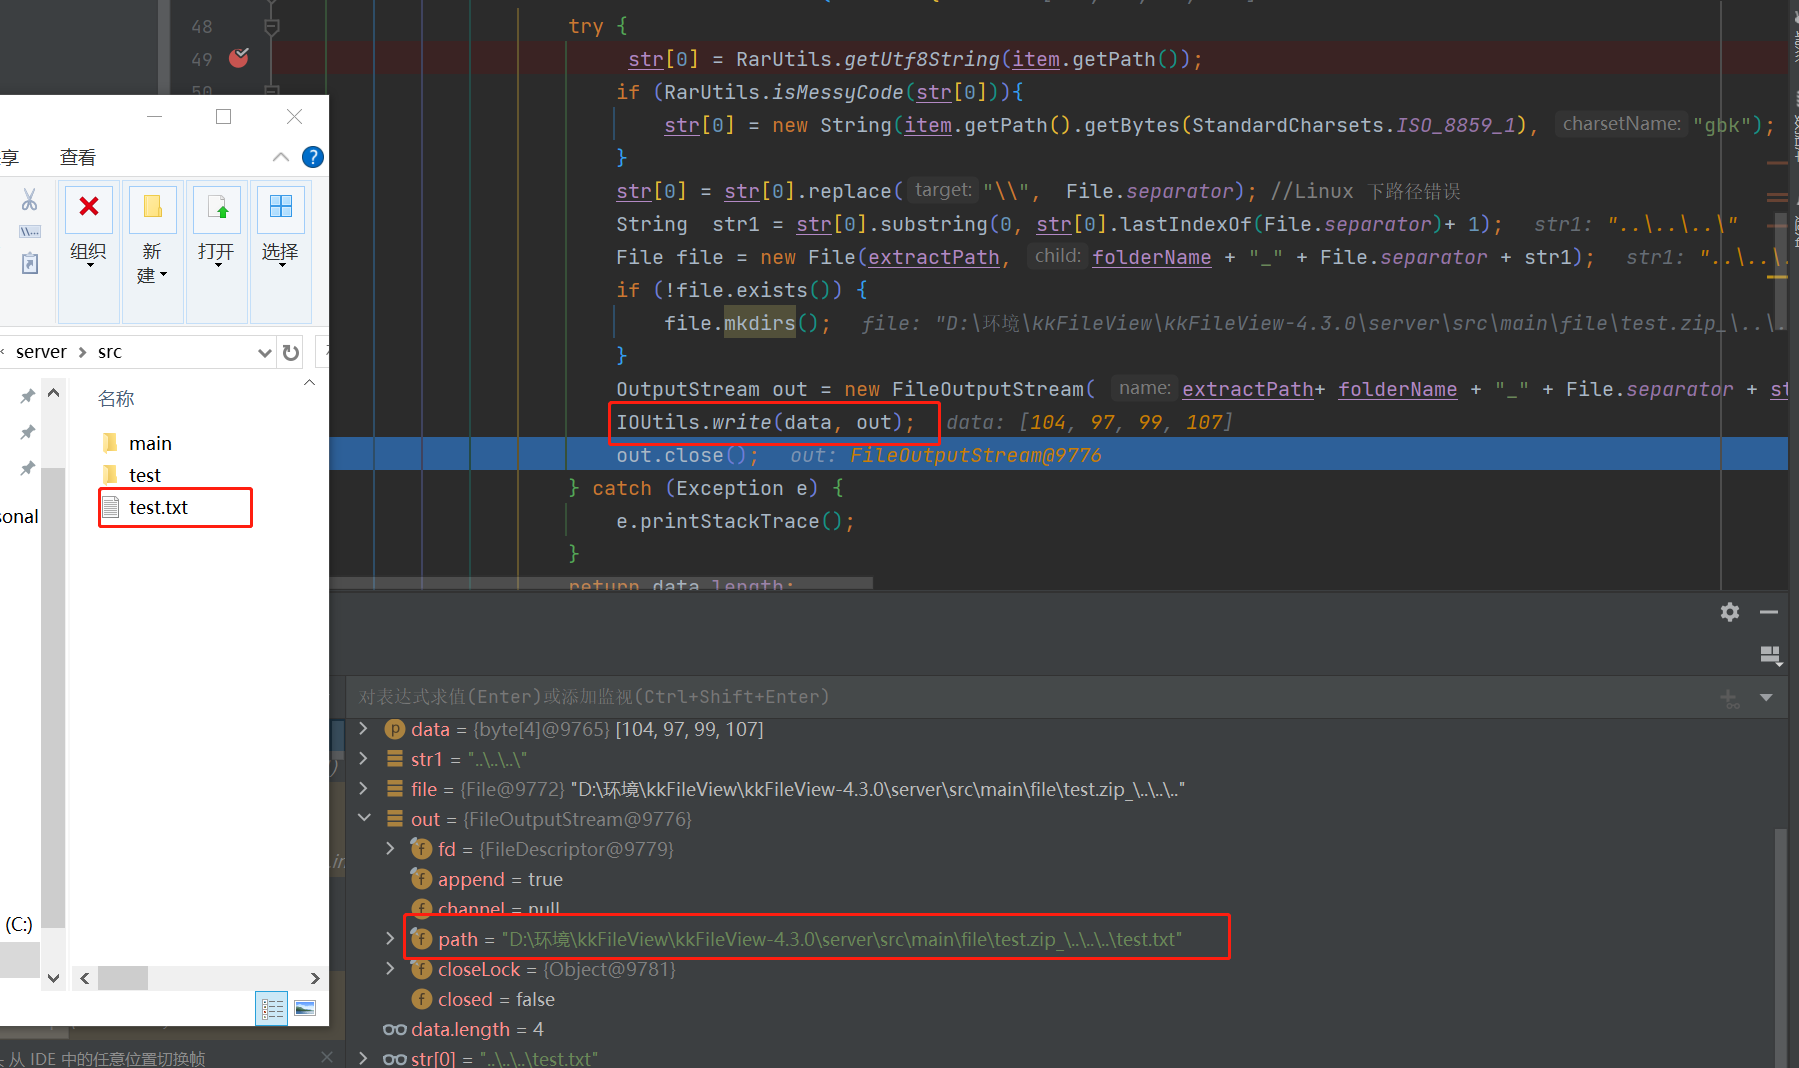Expand the fd field node
The height and width of the screenshot is (1068, 1799).
click(x=390, y=849)
